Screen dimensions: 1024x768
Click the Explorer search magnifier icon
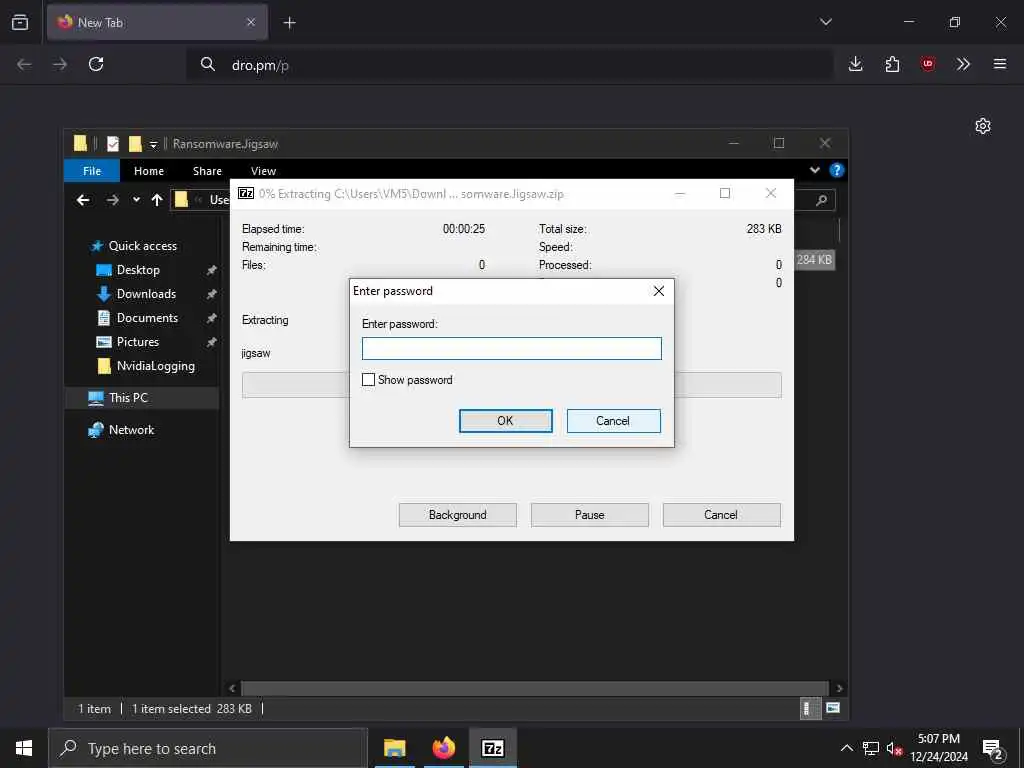(821, 200)
